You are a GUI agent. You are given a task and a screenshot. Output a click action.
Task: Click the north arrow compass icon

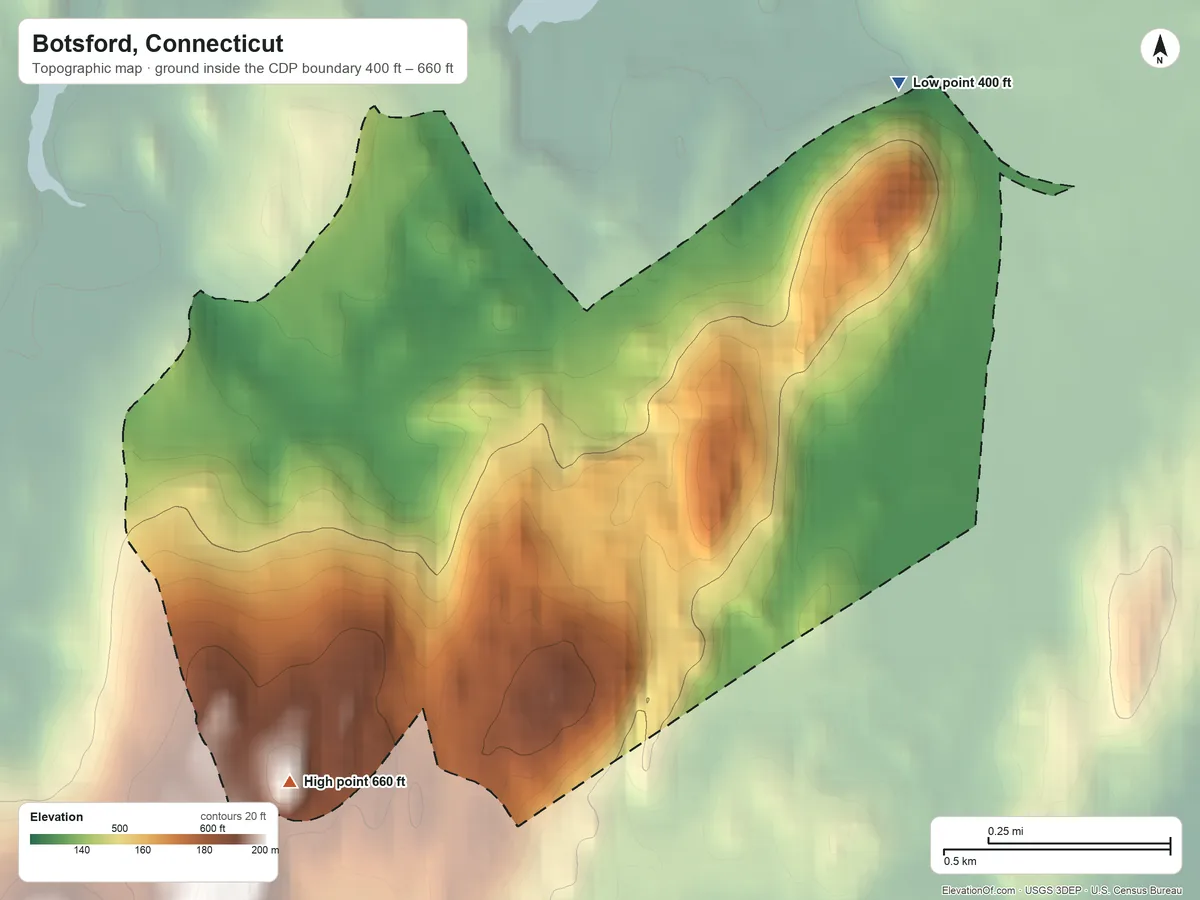[x=1160, y=49]
